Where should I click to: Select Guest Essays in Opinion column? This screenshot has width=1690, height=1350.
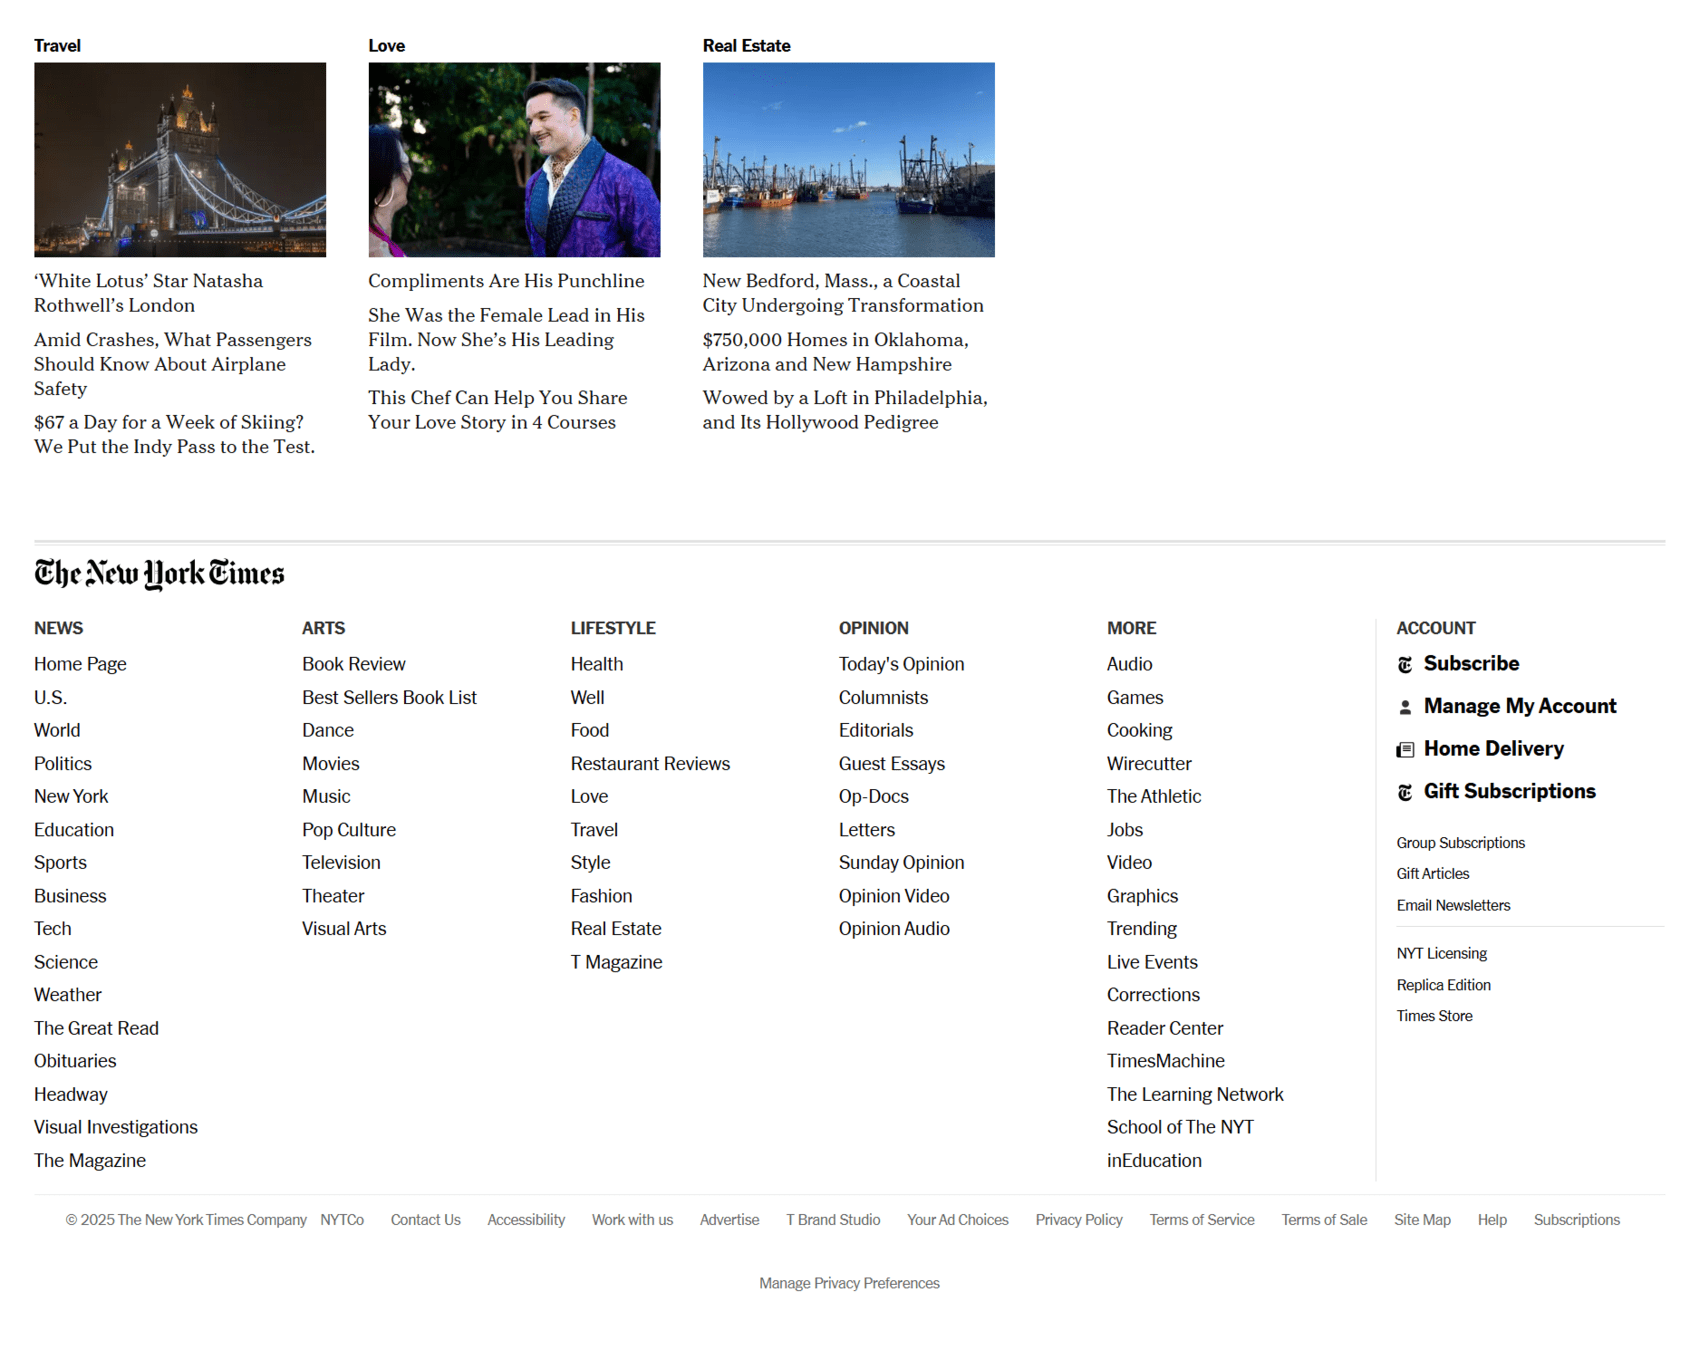[x=891, y=764]
